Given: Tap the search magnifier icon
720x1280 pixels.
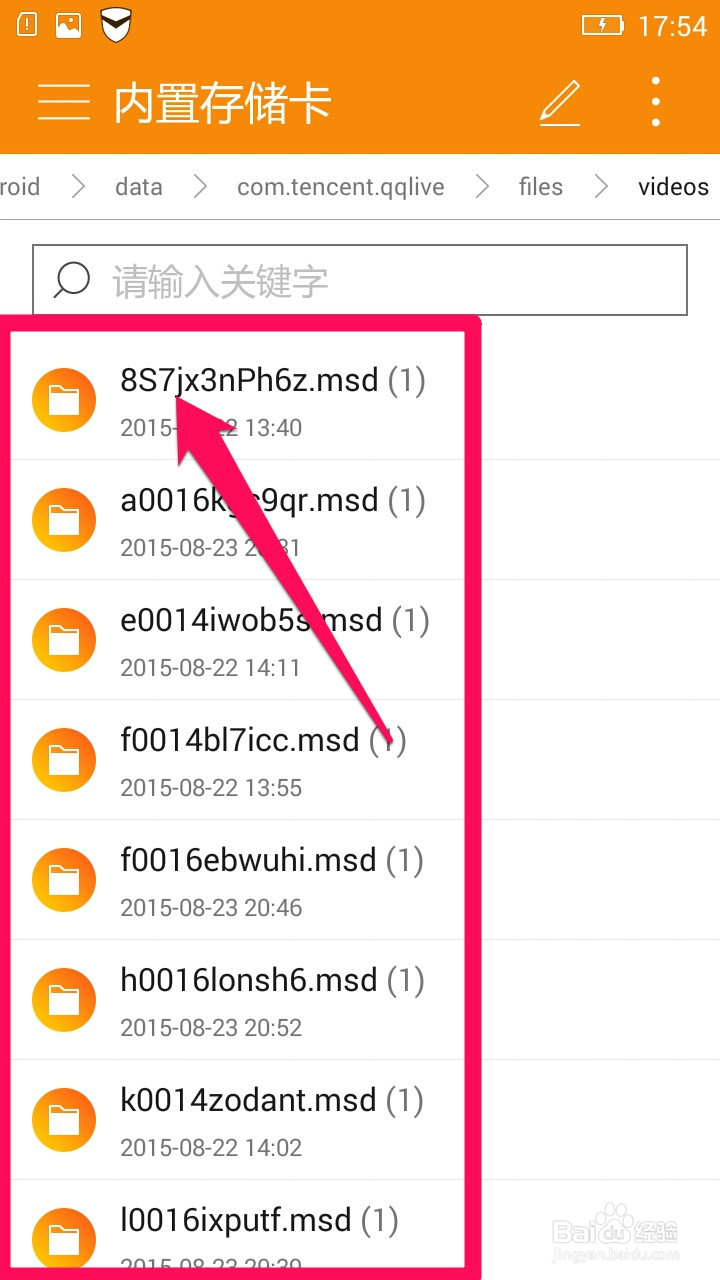Looking at the screenshot, I should pyautogui.click(x=72, y=281).
